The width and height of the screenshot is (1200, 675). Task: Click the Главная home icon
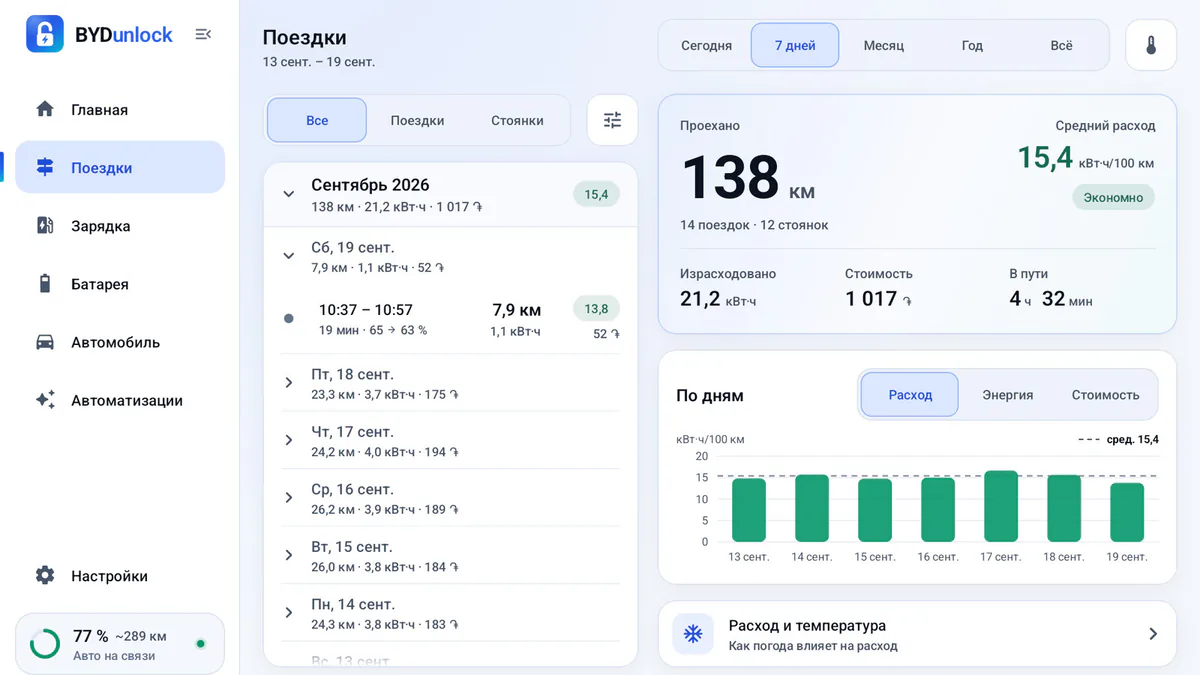click(x=45, y=109)
